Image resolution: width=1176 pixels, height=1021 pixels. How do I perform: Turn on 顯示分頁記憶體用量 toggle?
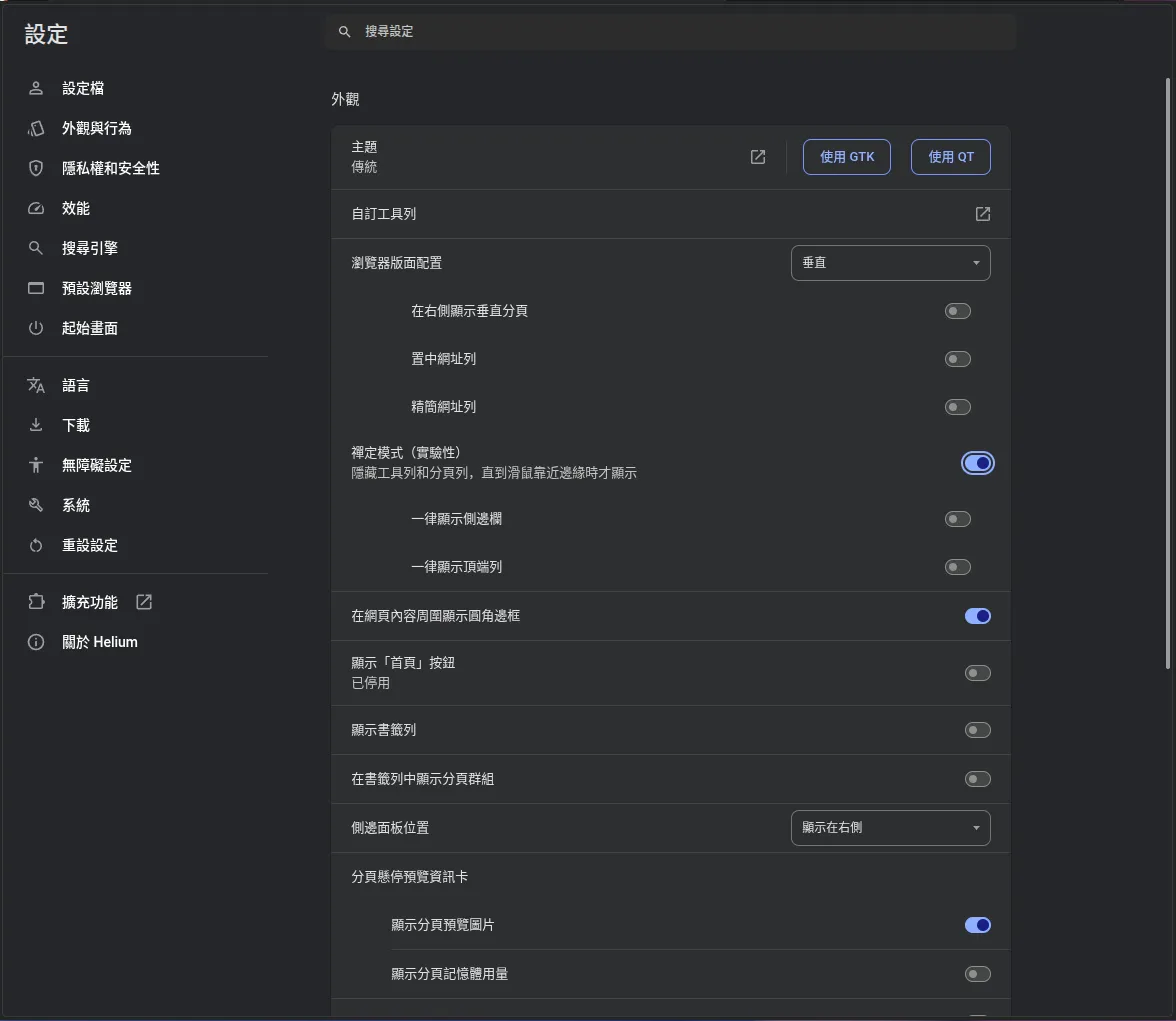pos(977,974)
